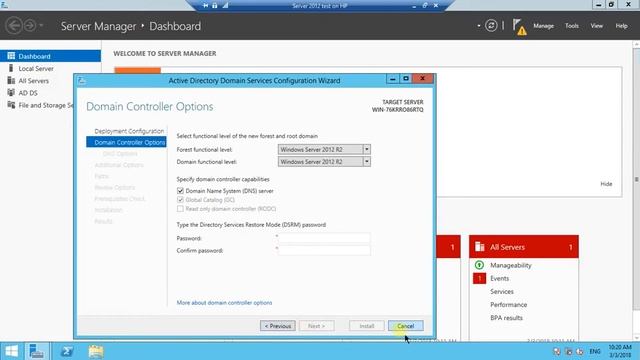This screenshot has width=640, height=360.
Task: Click the back navigation arrow in Server Manager
Action: tap(13, 26)
